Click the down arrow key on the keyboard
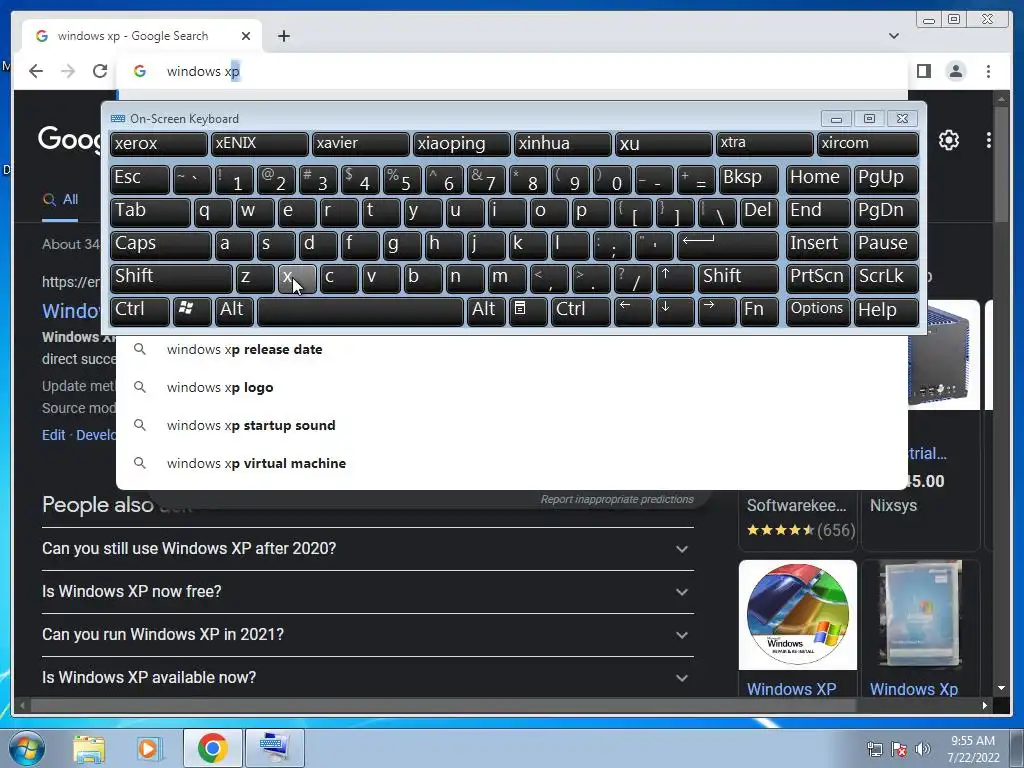Screen dimensions: 1024x768 pos(674,310)
